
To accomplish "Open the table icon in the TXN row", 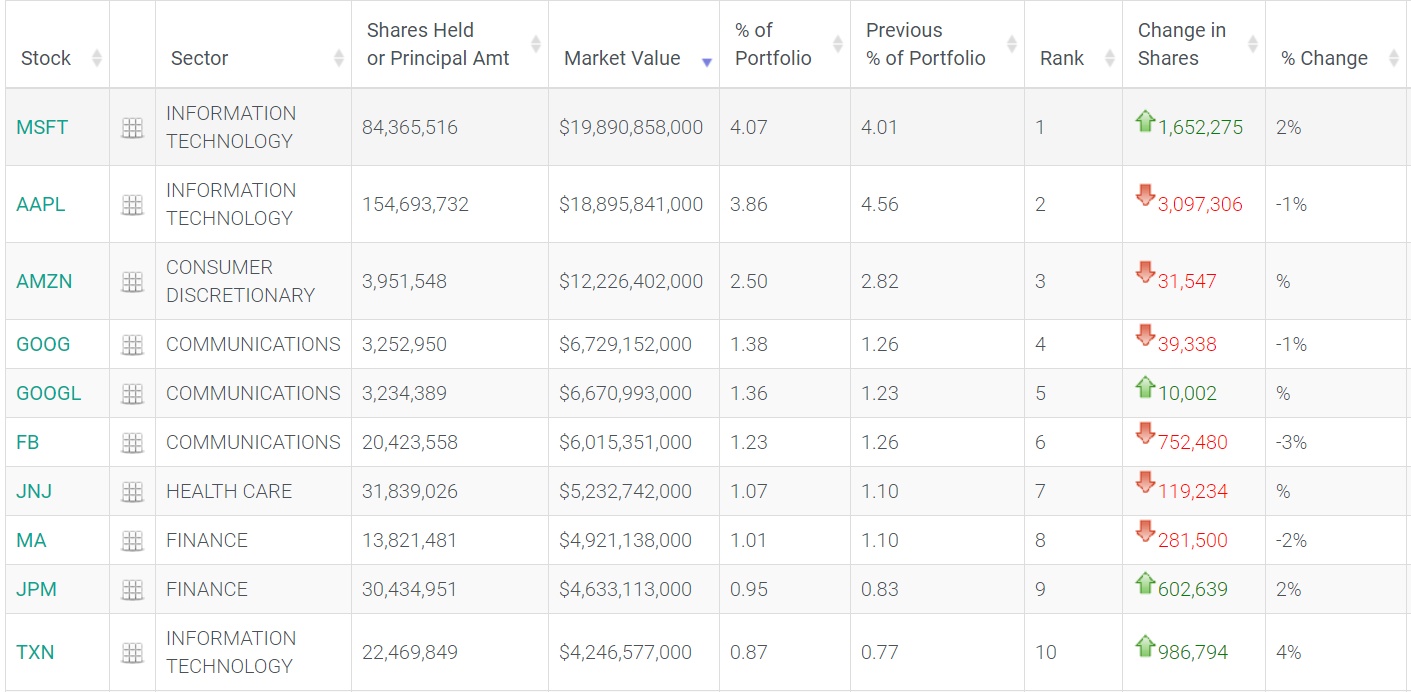I will pos(132,653).
